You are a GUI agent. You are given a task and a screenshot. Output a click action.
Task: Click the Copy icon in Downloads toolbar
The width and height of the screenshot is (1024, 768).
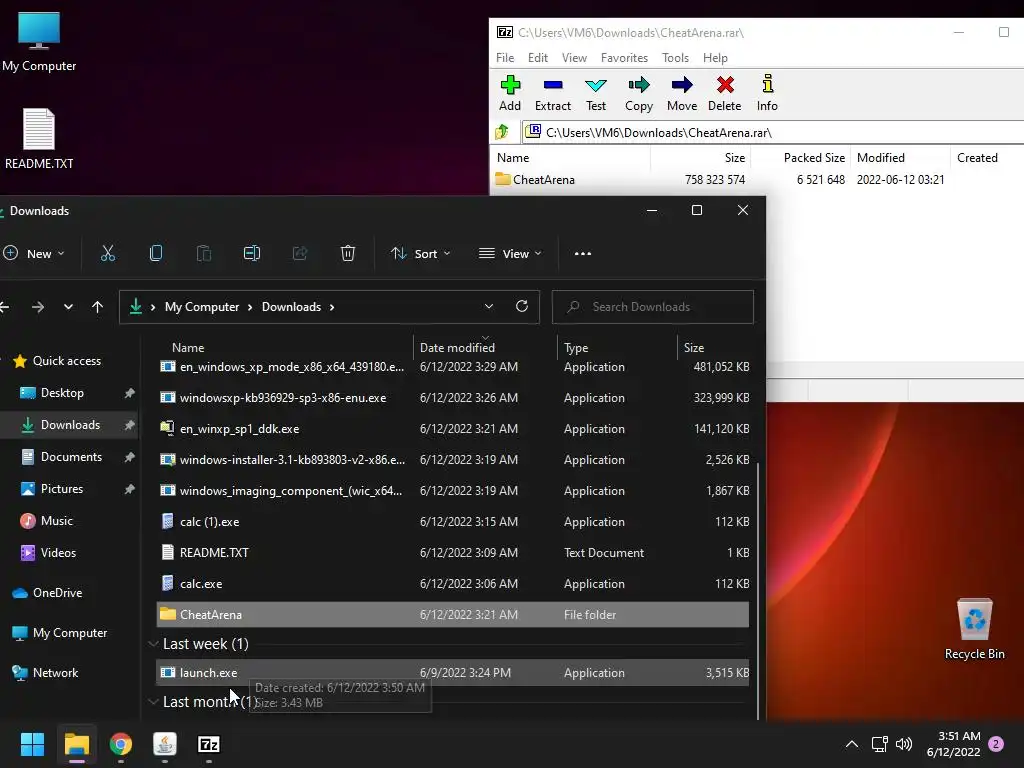(x=155, y=253)
